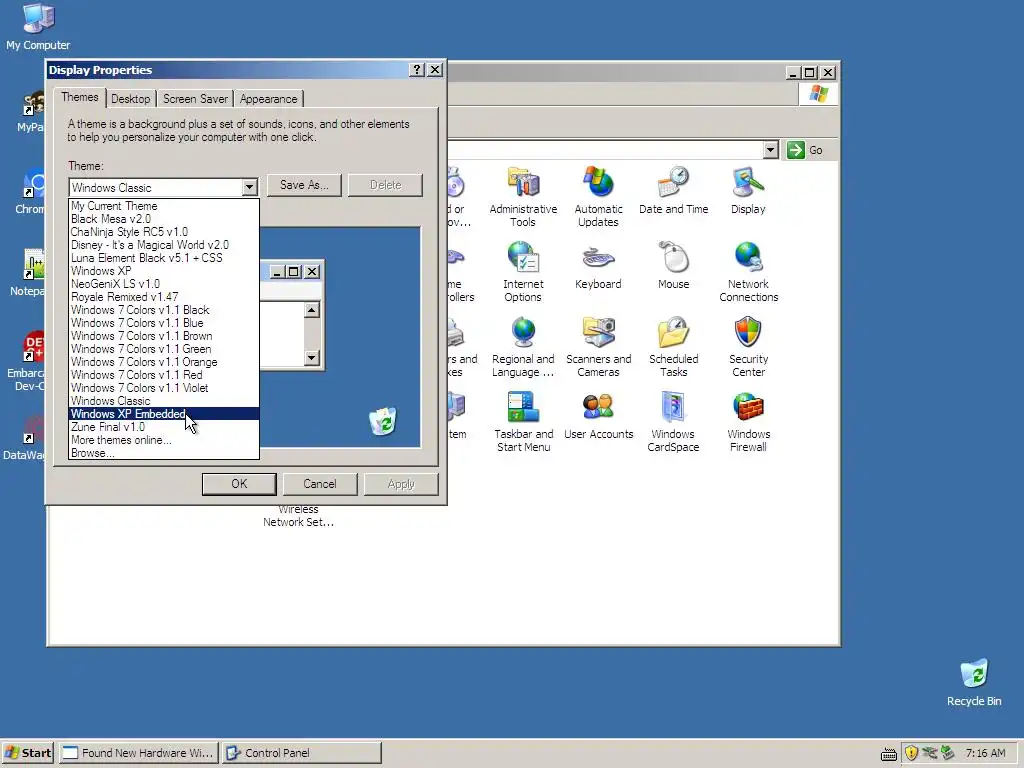Select the Themes tab
This screenshot has height=768, width=1024.
pos(80,97)
